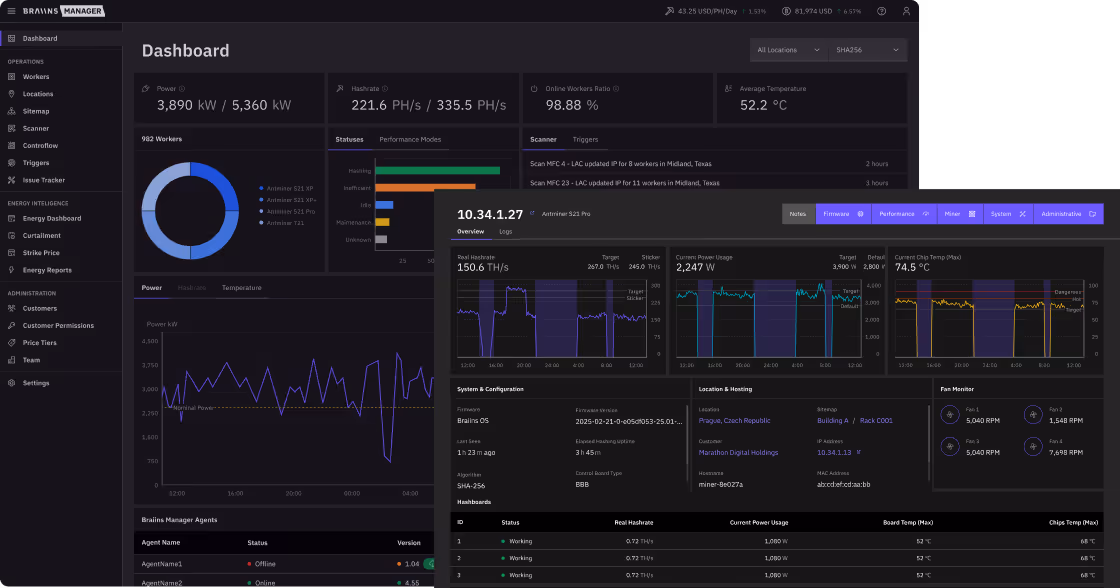Open the Miner actions dropdown button
Screen dimensions: 1120x588
tap(960, 214)
